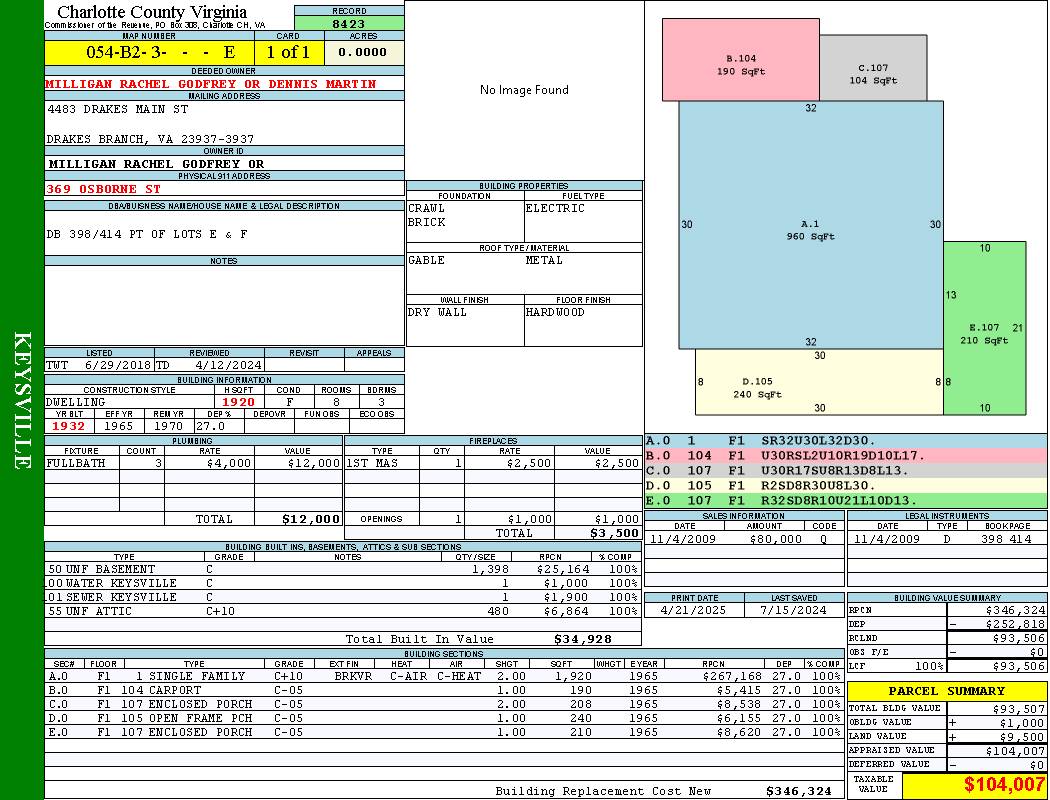The width and height of the screenshot is (1050, 800).
Task: Select the map number 054-B2-3 field
Action: tap(149, 52)
